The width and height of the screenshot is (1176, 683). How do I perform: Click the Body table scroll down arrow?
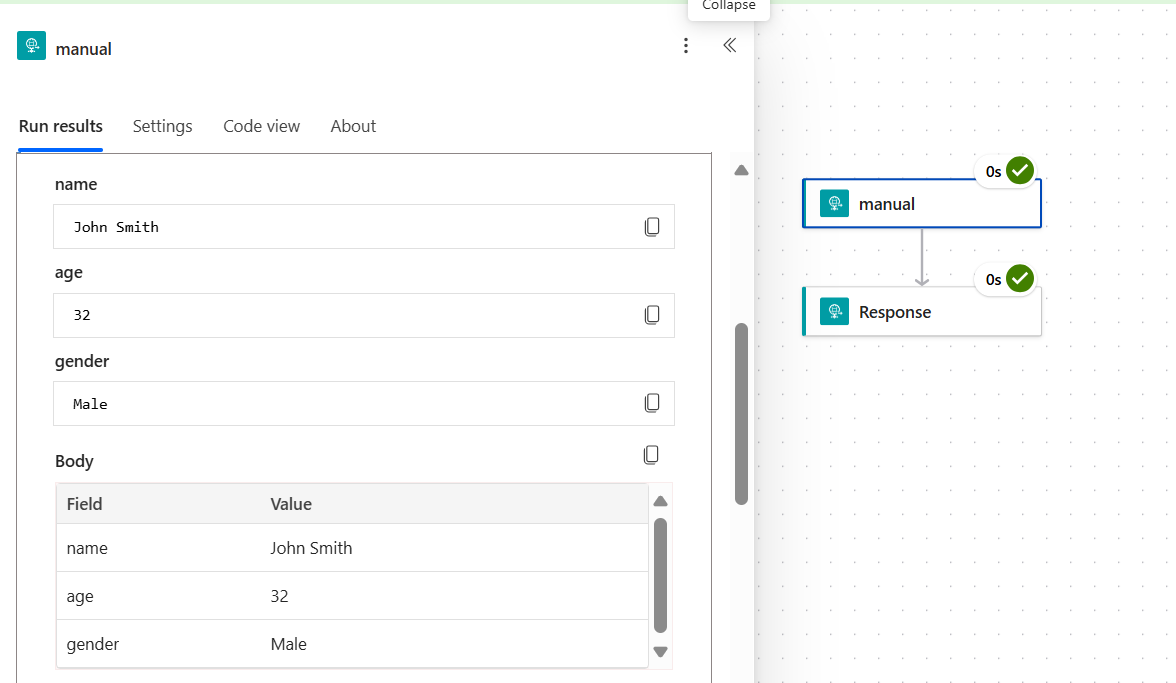click(x=660, y=652)
